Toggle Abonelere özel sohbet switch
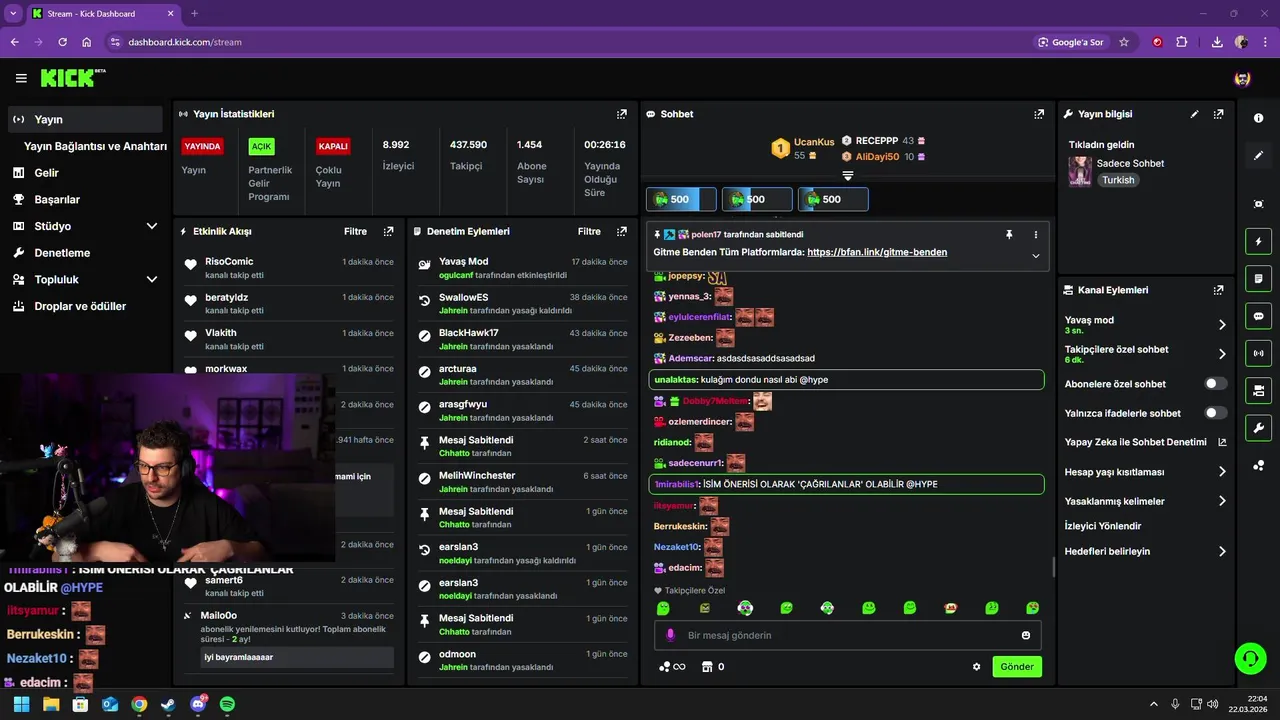This screenshot has width=1280, height=720. (x=1216, y=384)
